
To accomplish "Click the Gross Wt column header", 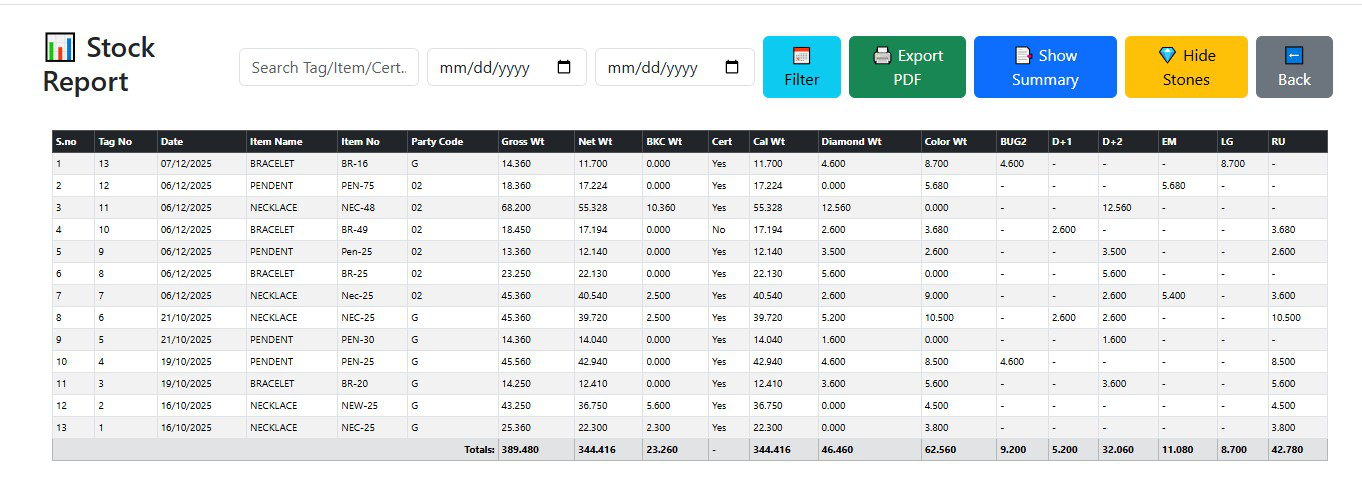I will [520, 142].
